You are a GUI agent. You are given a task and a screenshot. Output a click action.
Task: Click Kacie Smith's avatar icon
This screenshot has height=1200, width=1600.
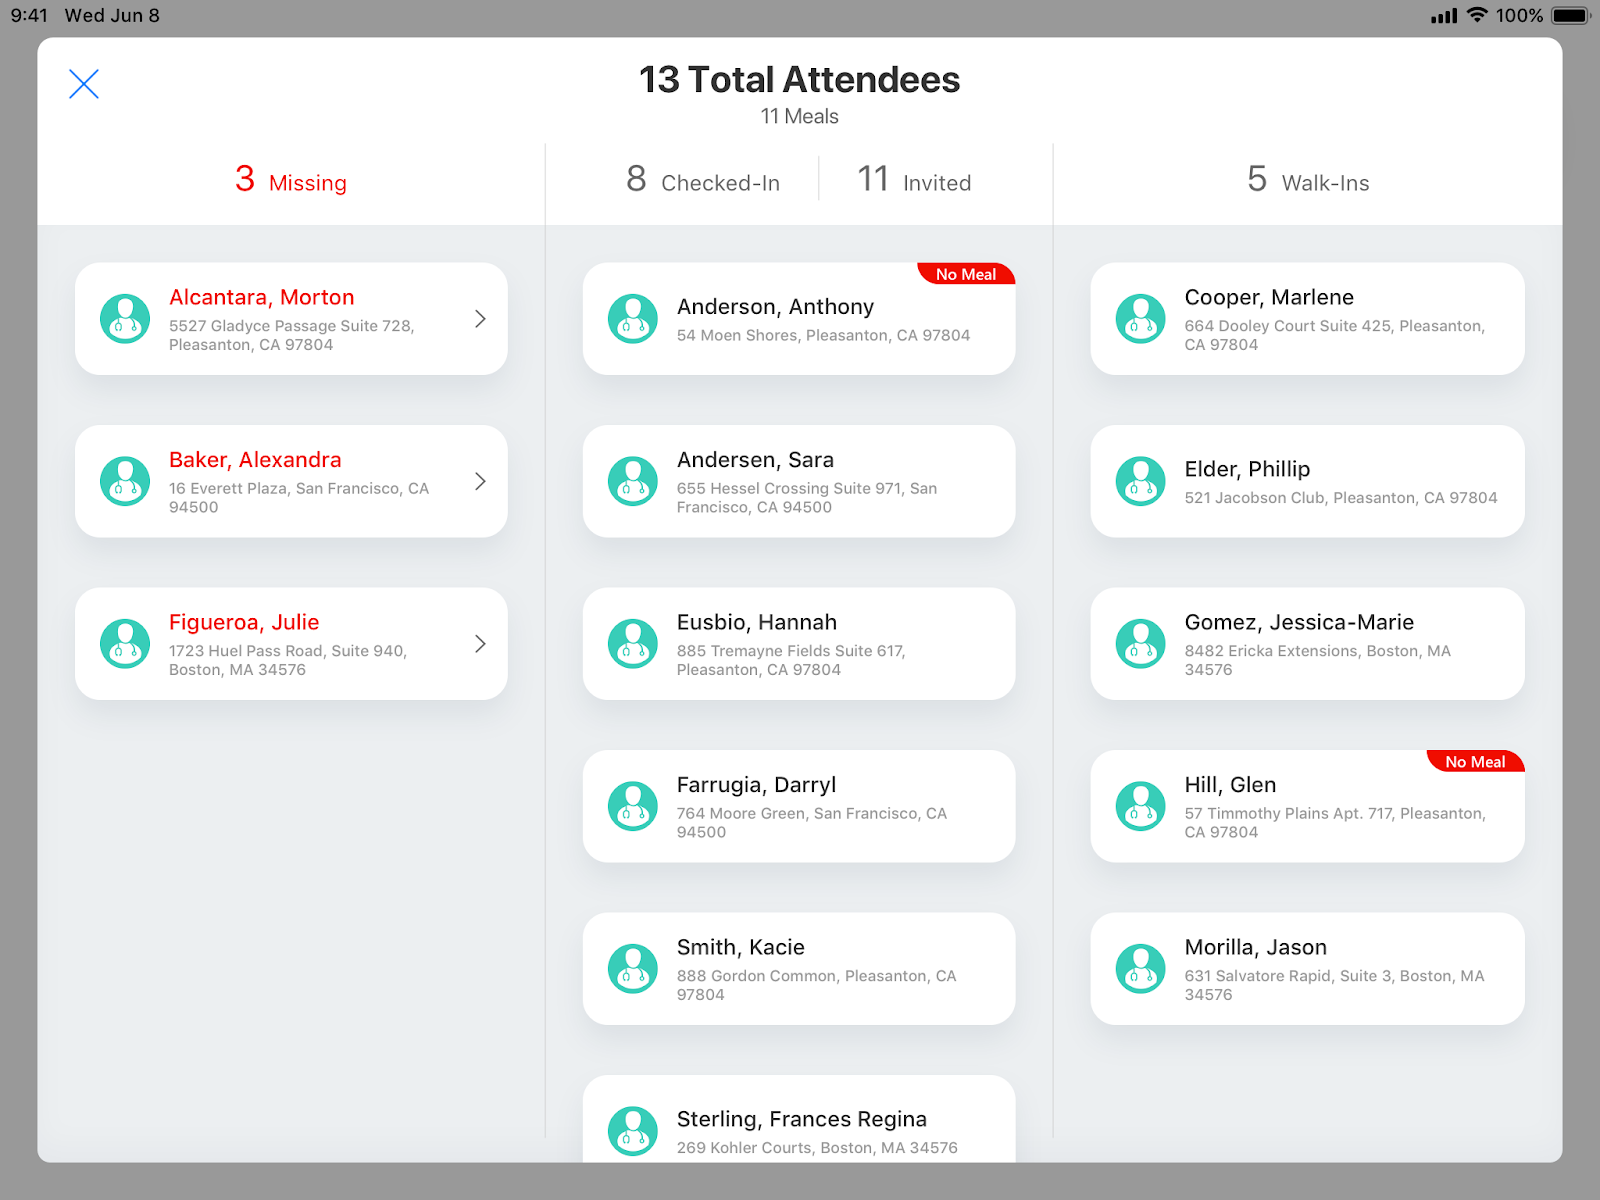633,969
